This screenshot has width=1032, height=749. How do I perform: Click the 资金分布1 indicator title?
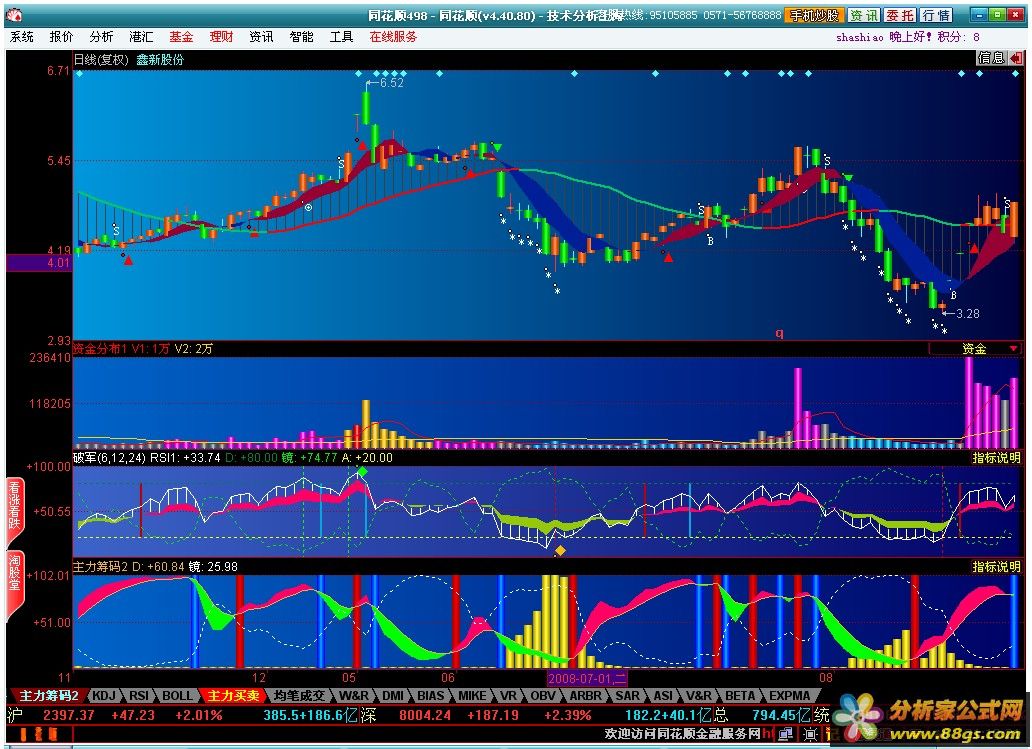(x=99, y=349)
